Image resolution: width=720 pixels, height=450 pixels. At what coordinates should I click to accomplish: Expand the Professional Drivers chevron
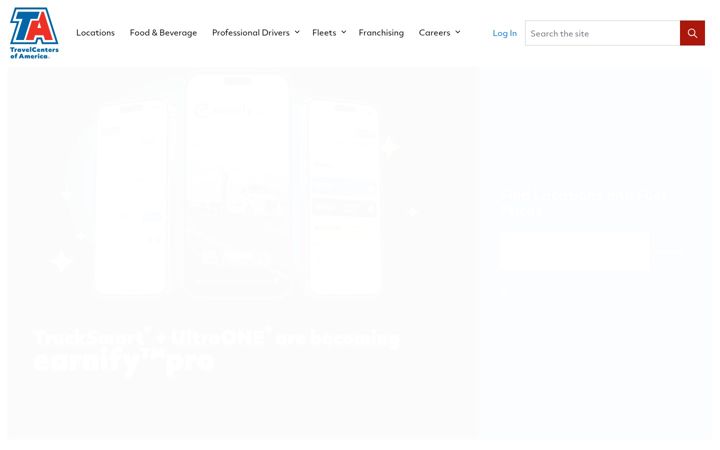[297, 32]
